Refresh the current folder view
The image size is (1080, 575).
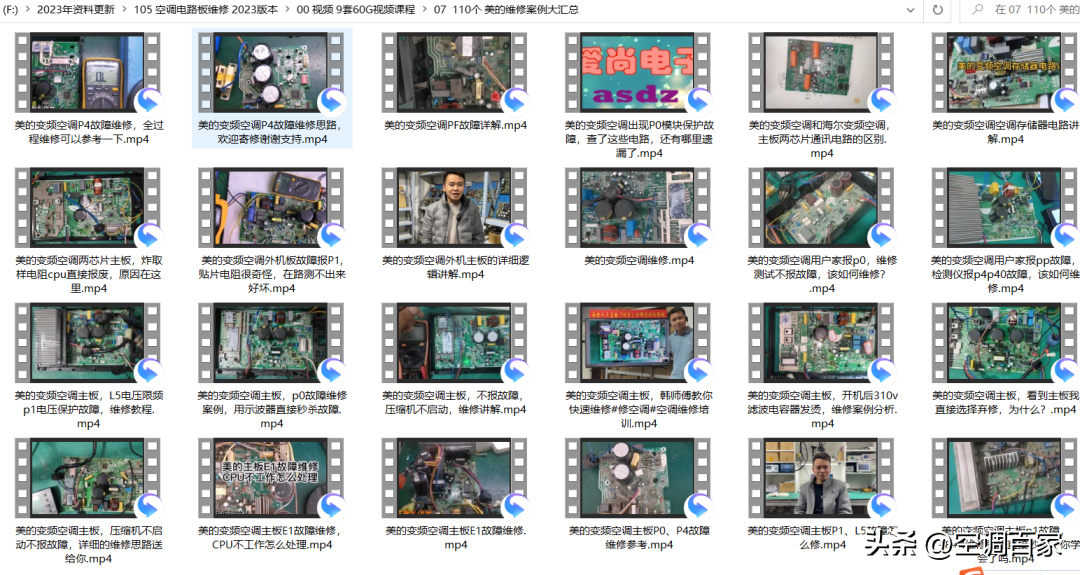(x=937, y=10)
